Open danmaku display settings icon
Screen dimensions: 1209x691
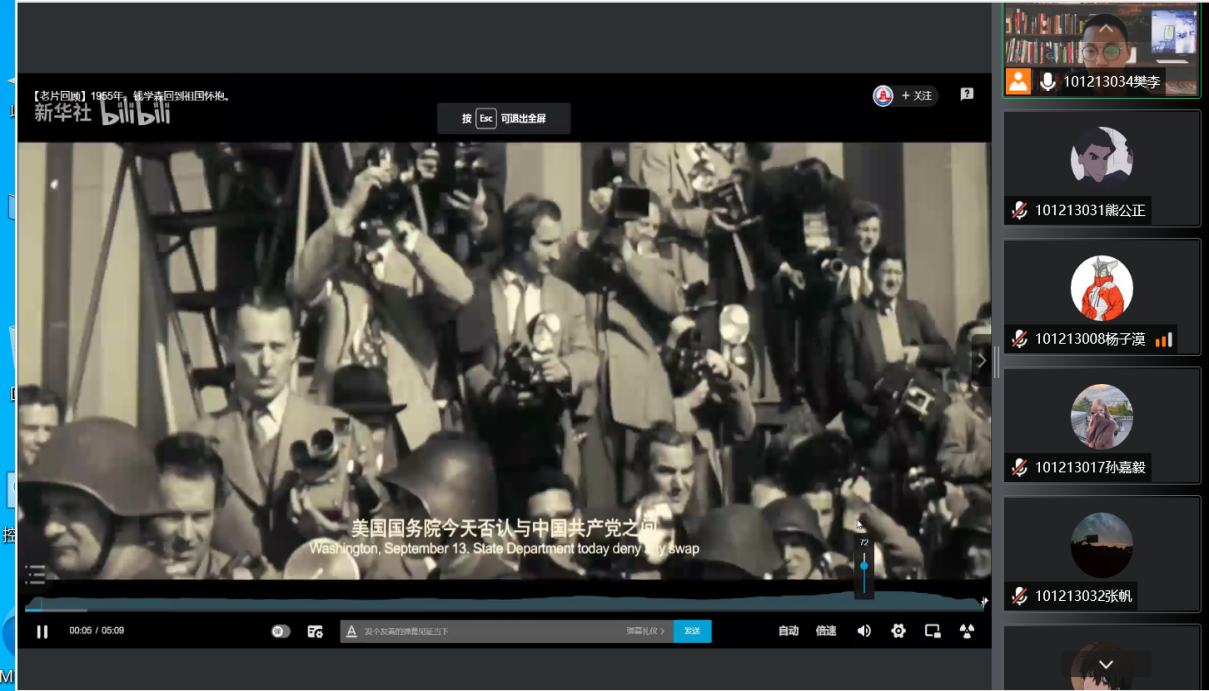point(315,631)
